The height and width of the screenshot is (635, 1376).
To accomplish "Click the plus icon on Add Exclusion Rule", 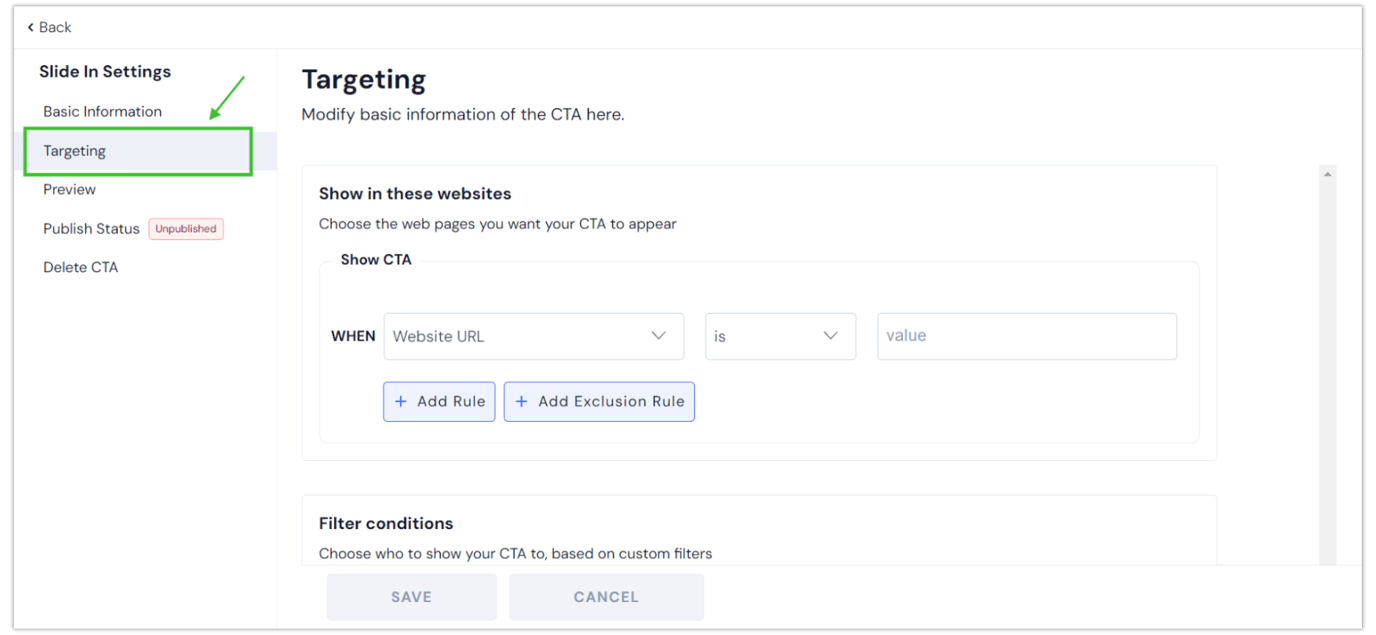I will (521, 401).
